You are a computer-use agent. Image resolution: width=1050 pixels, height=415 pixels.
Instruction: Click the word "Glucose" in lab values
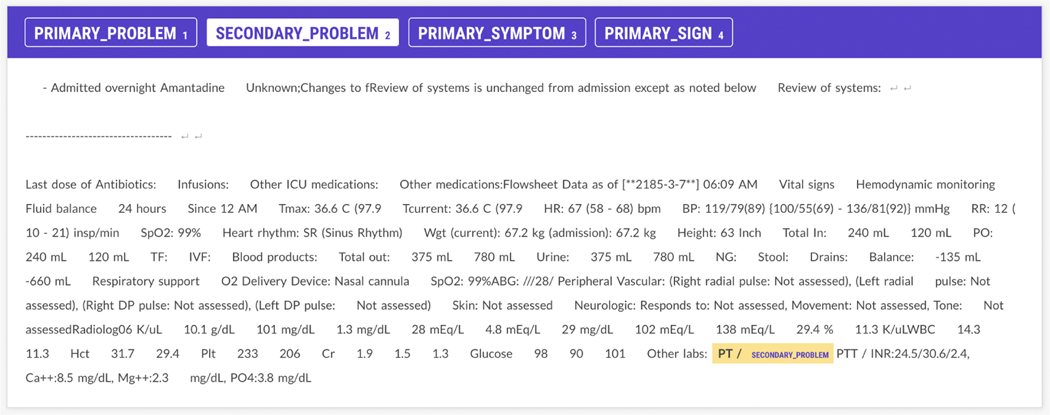(490, 354)
